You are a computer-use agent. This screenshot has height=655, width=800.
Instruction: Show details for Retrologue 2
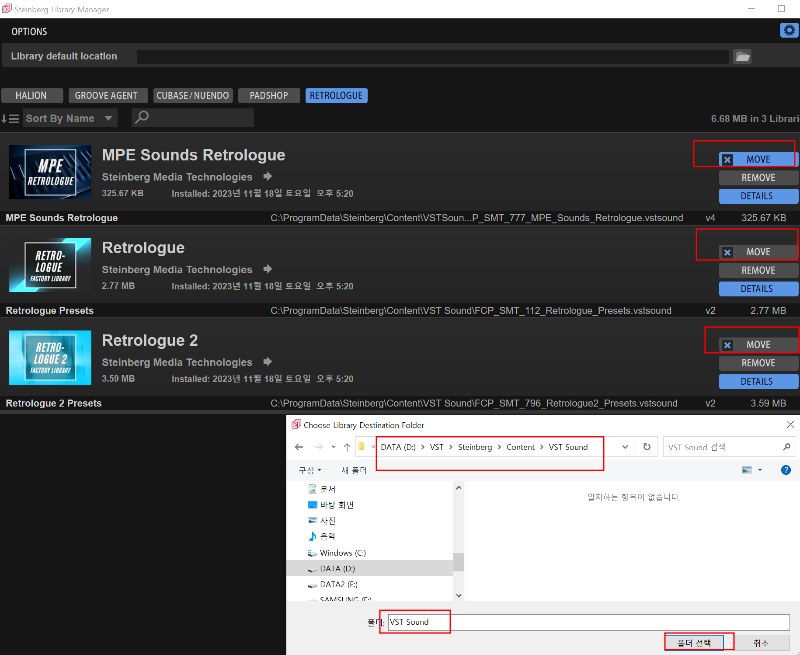(758, 382)
